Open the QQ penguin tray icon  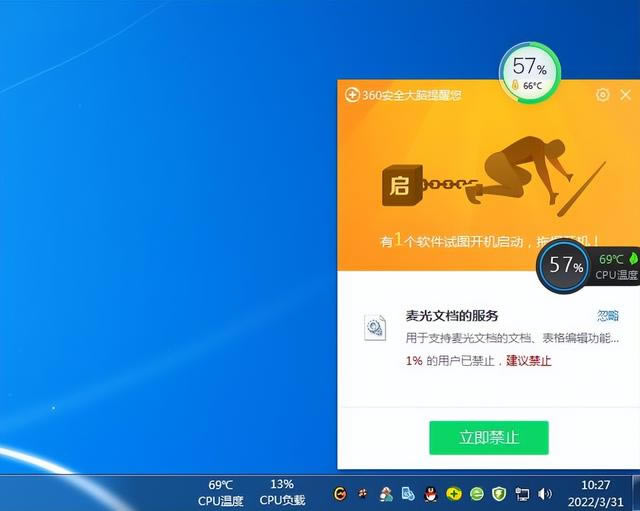(x=431, y=494)
